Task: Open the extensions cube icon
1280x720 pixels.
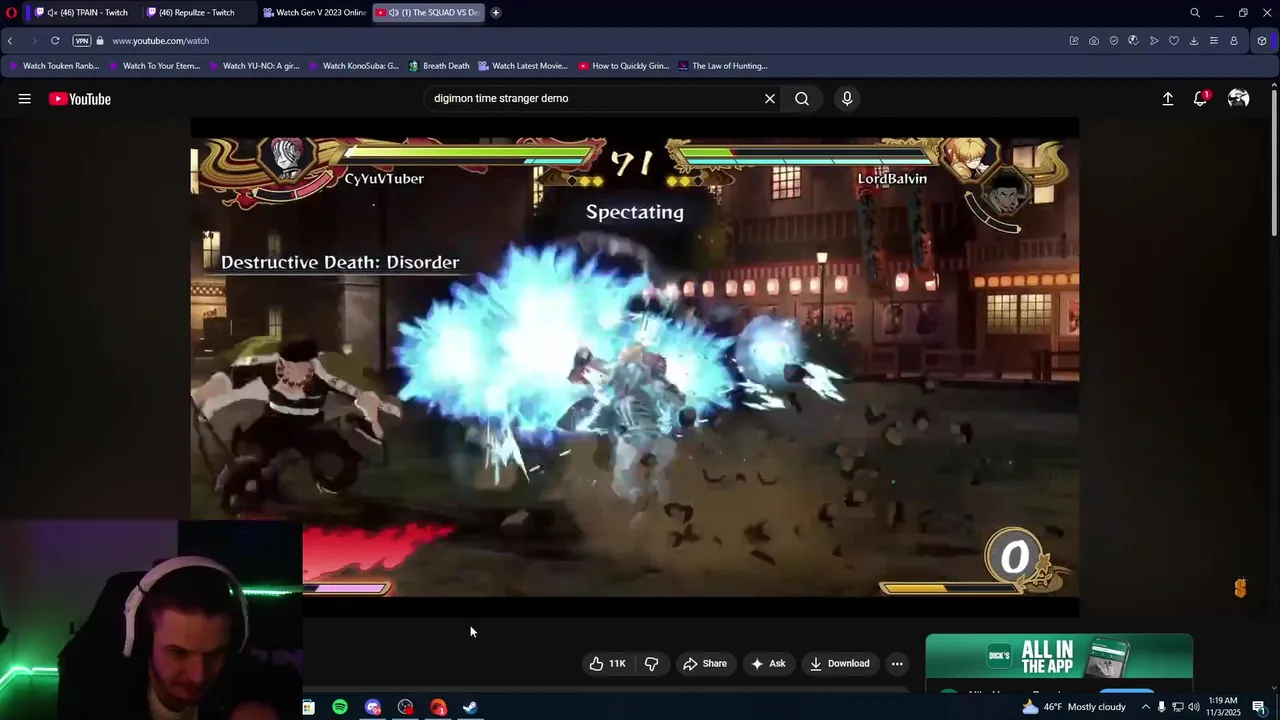Action: (x=1262, y=41)
